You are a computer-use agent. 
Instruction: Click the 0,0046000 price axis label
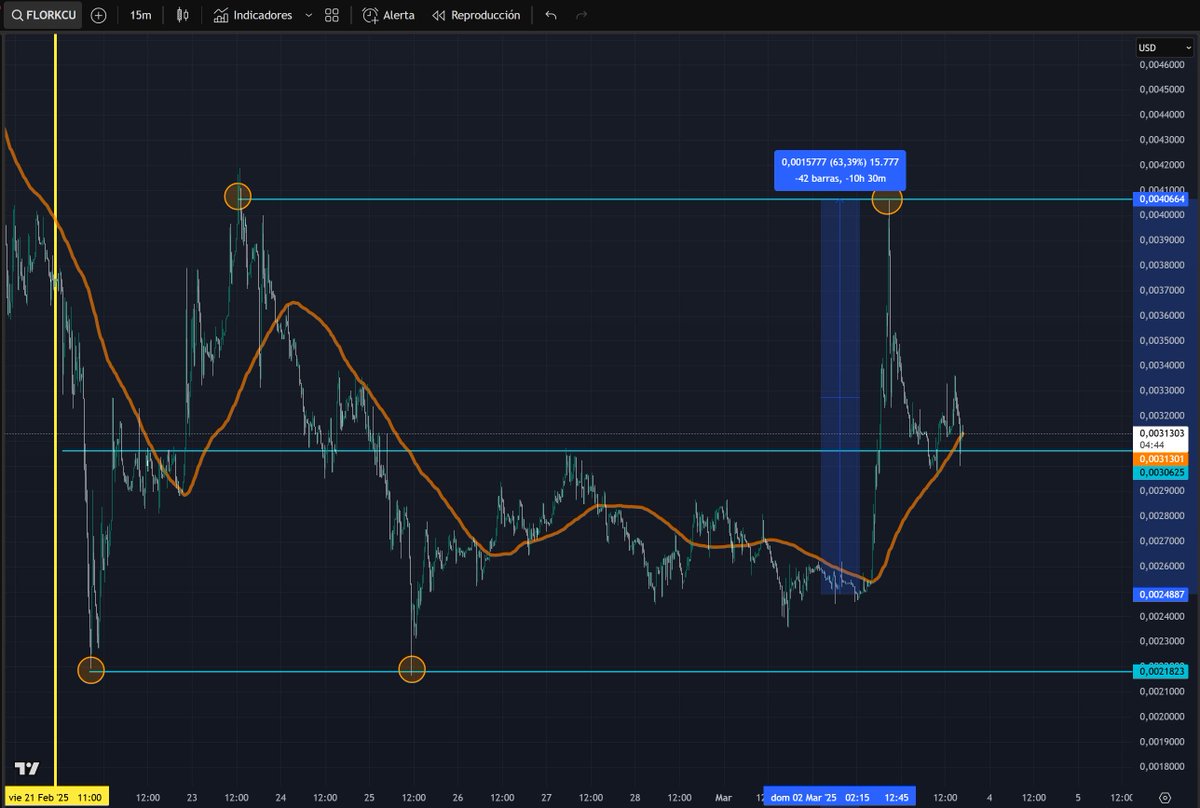click(x=1160, y=64)
